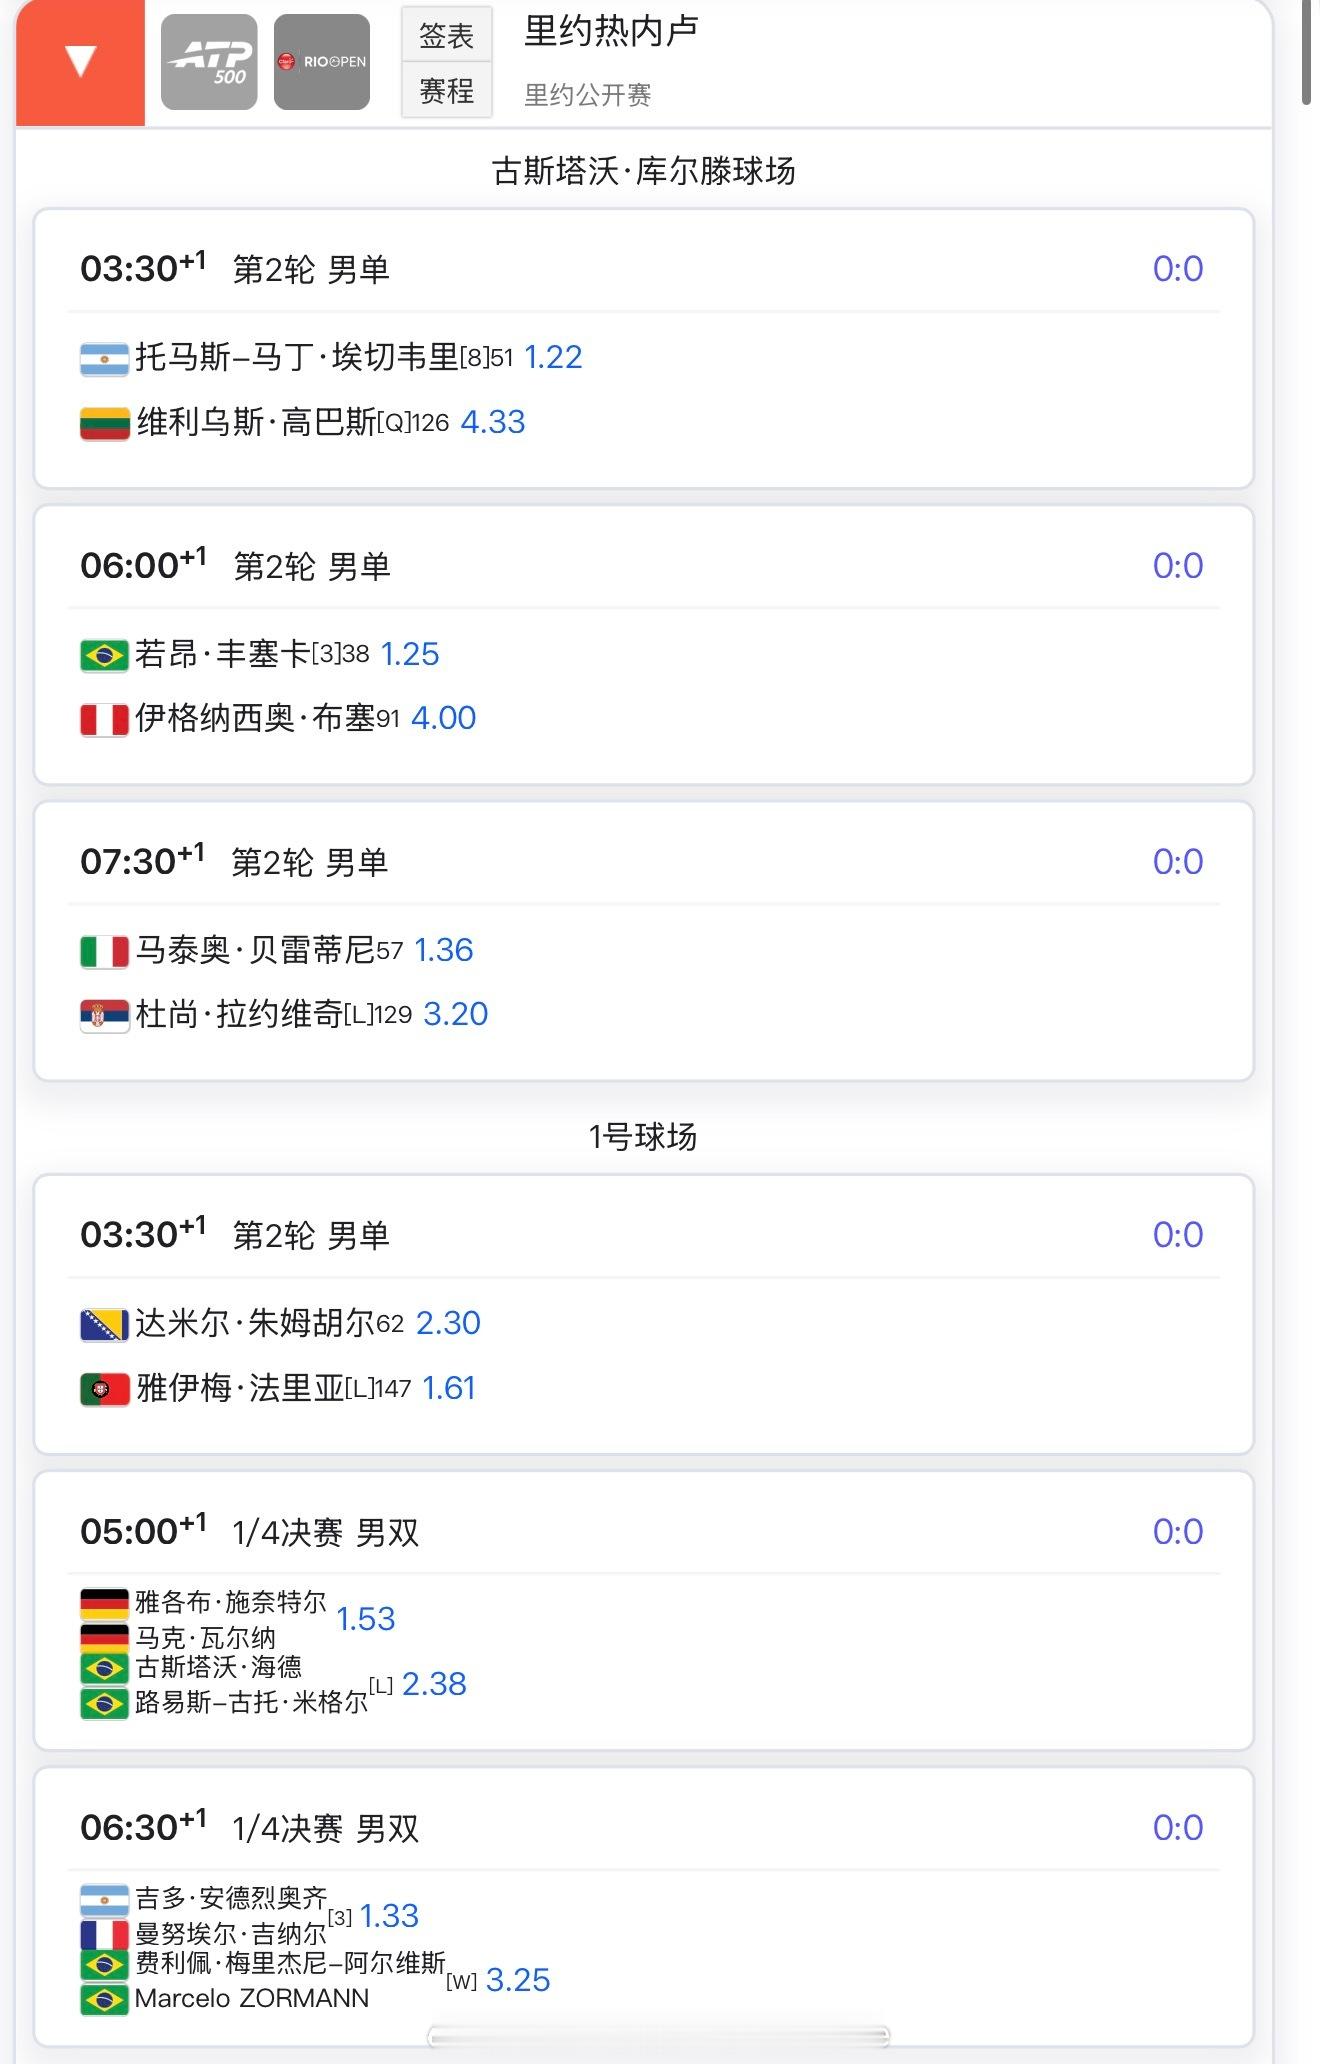This screenshot has height=2064, width=1320.
Task: Click Lithuania flag beside 维利乌斯·高巴斯
Action: (x=104, y=423)
